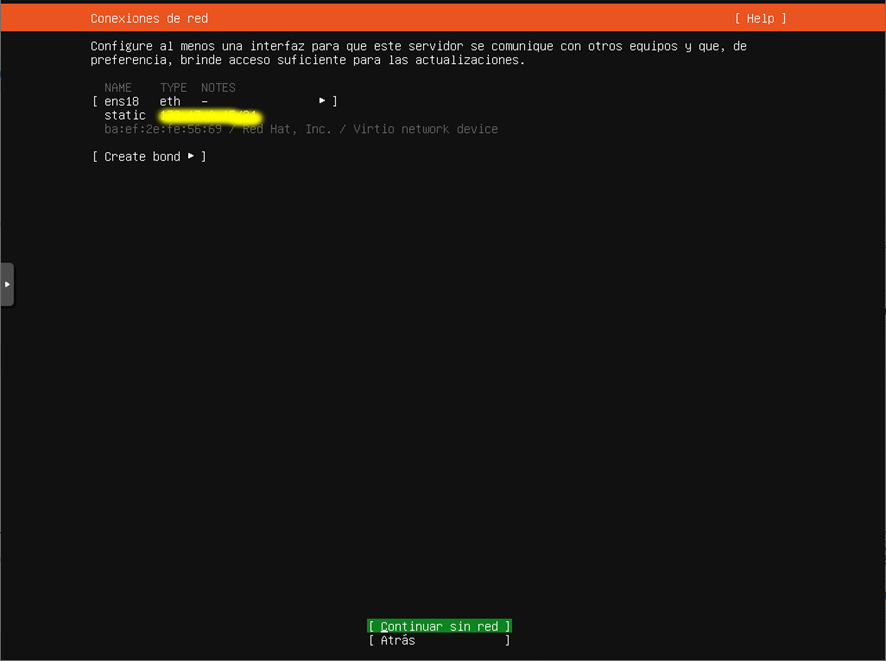The image size is (886, 661).
Task: Open the Create bond option
Action: 149,156
